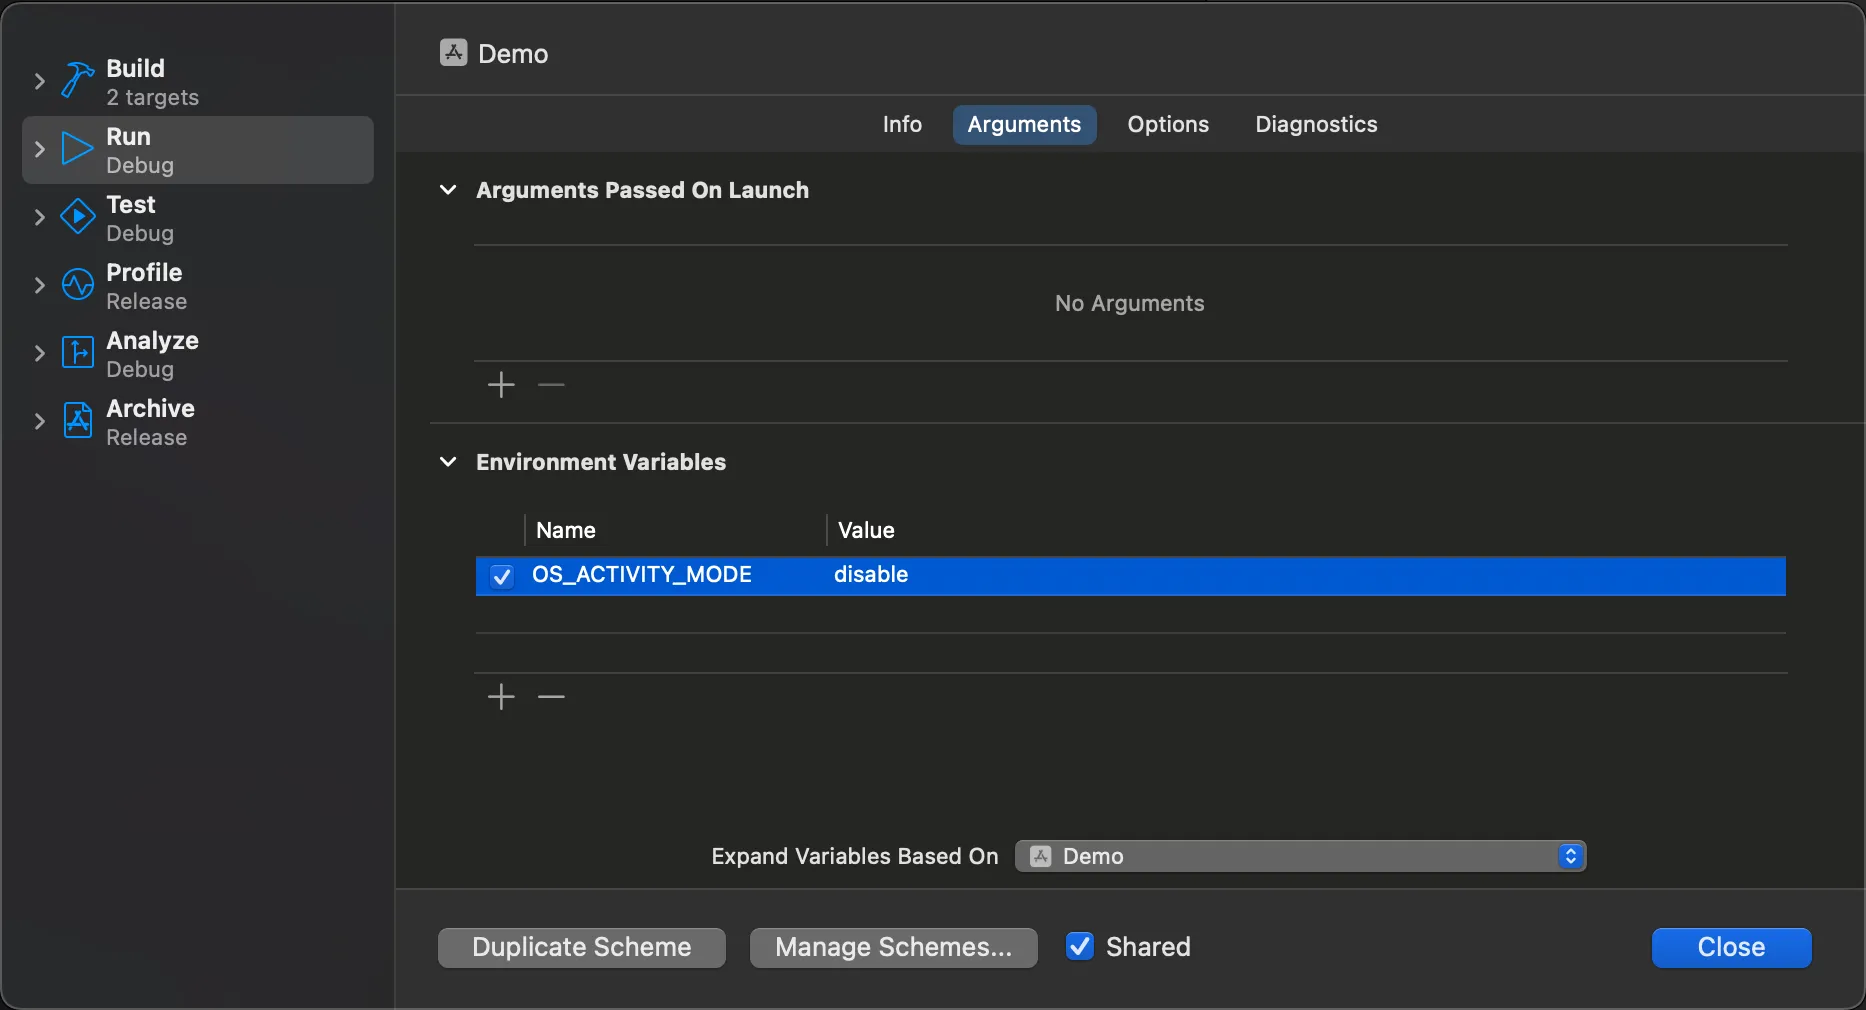Screen dimensions: 1866x1010
Task: Toggle the Shared scheme checkbox
Action: click(1080, 946)
